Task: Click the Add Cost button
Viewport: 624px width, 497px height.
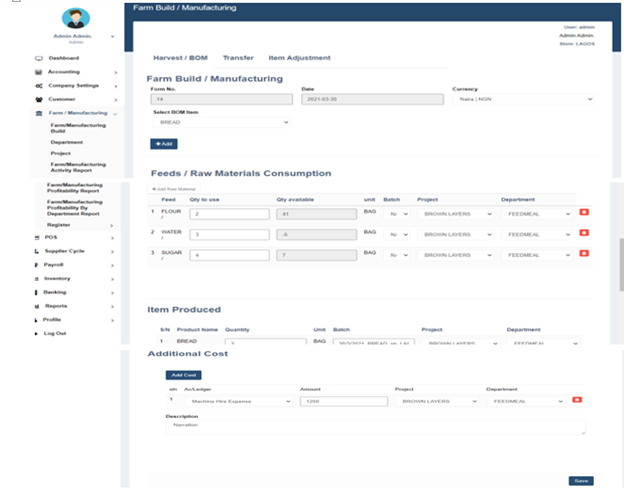Action: (x=183, y=375)
